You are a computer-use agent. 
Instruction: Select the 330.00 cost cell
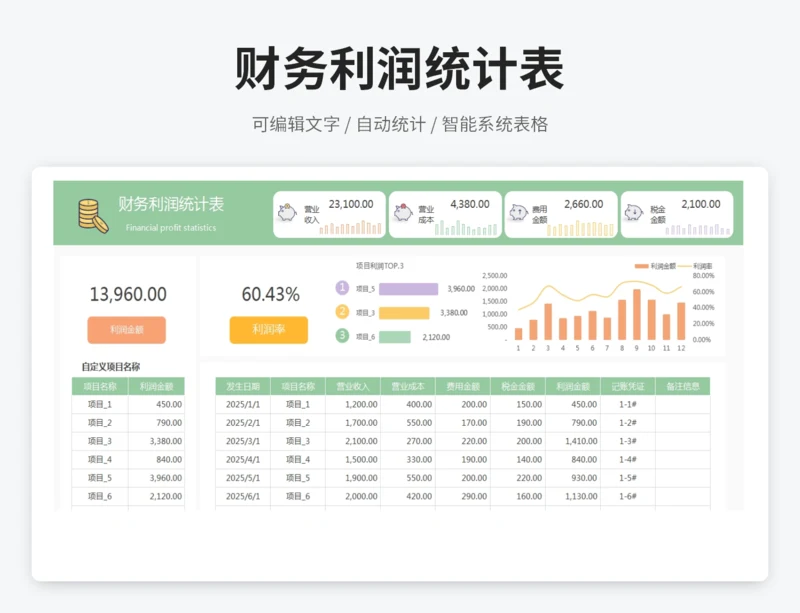[x=408, y=459]
